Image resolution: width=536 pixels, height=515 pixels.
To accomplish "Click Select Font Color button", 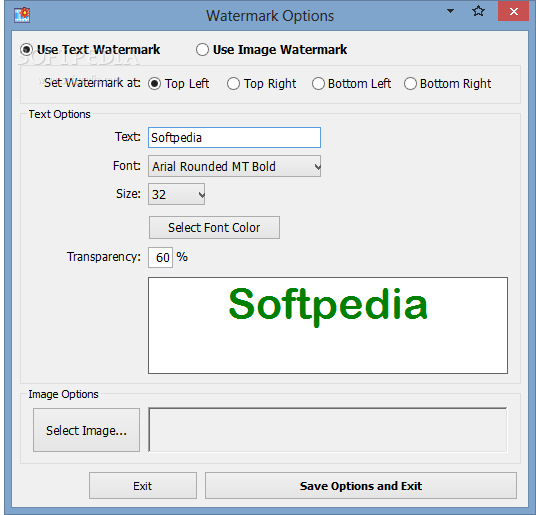I will click(214, 228).
